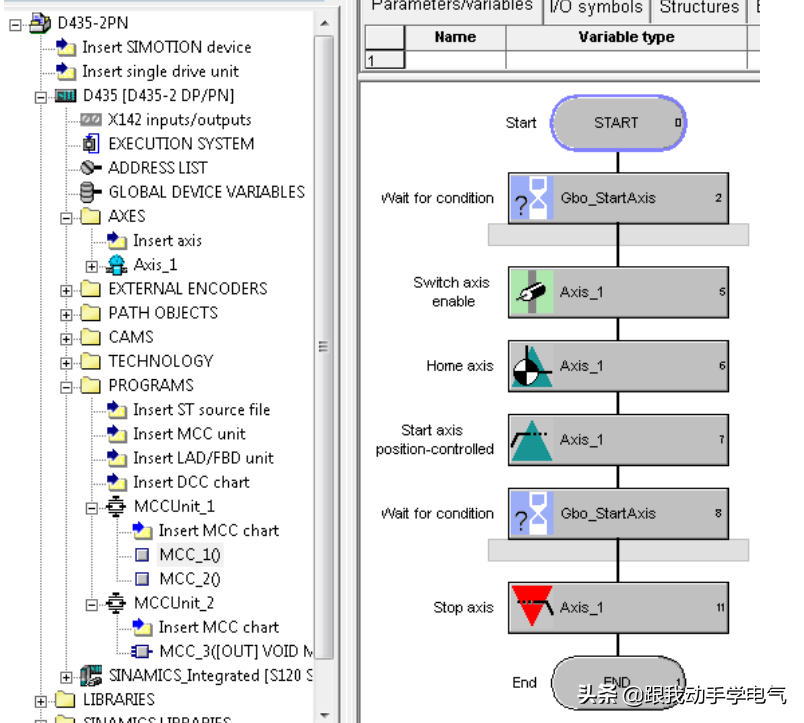The height and width of the screenshot is (723, 804).
Task: Expand the TECHNOLOGY folder
Action: (67, 362)
